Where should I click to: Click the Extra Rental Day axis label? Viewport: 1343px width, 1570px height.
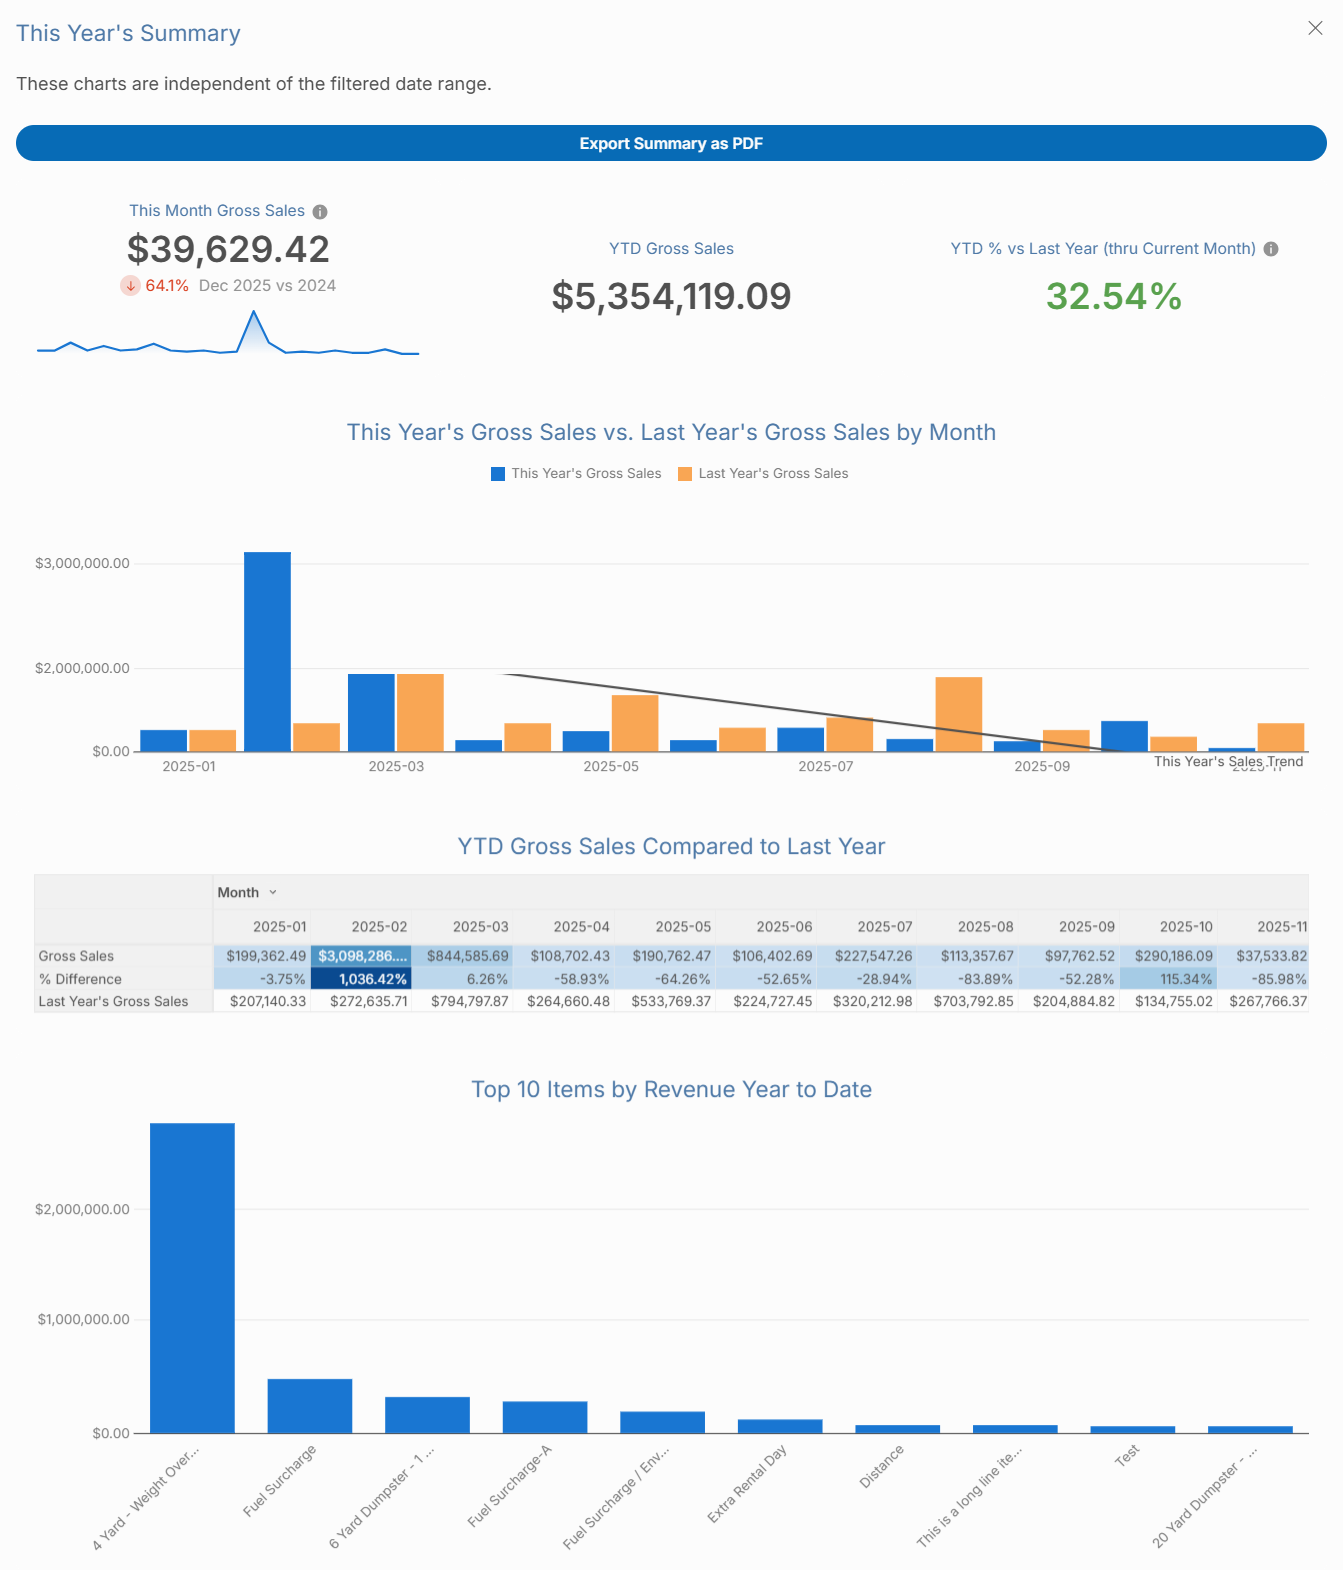click(747, 1484)
